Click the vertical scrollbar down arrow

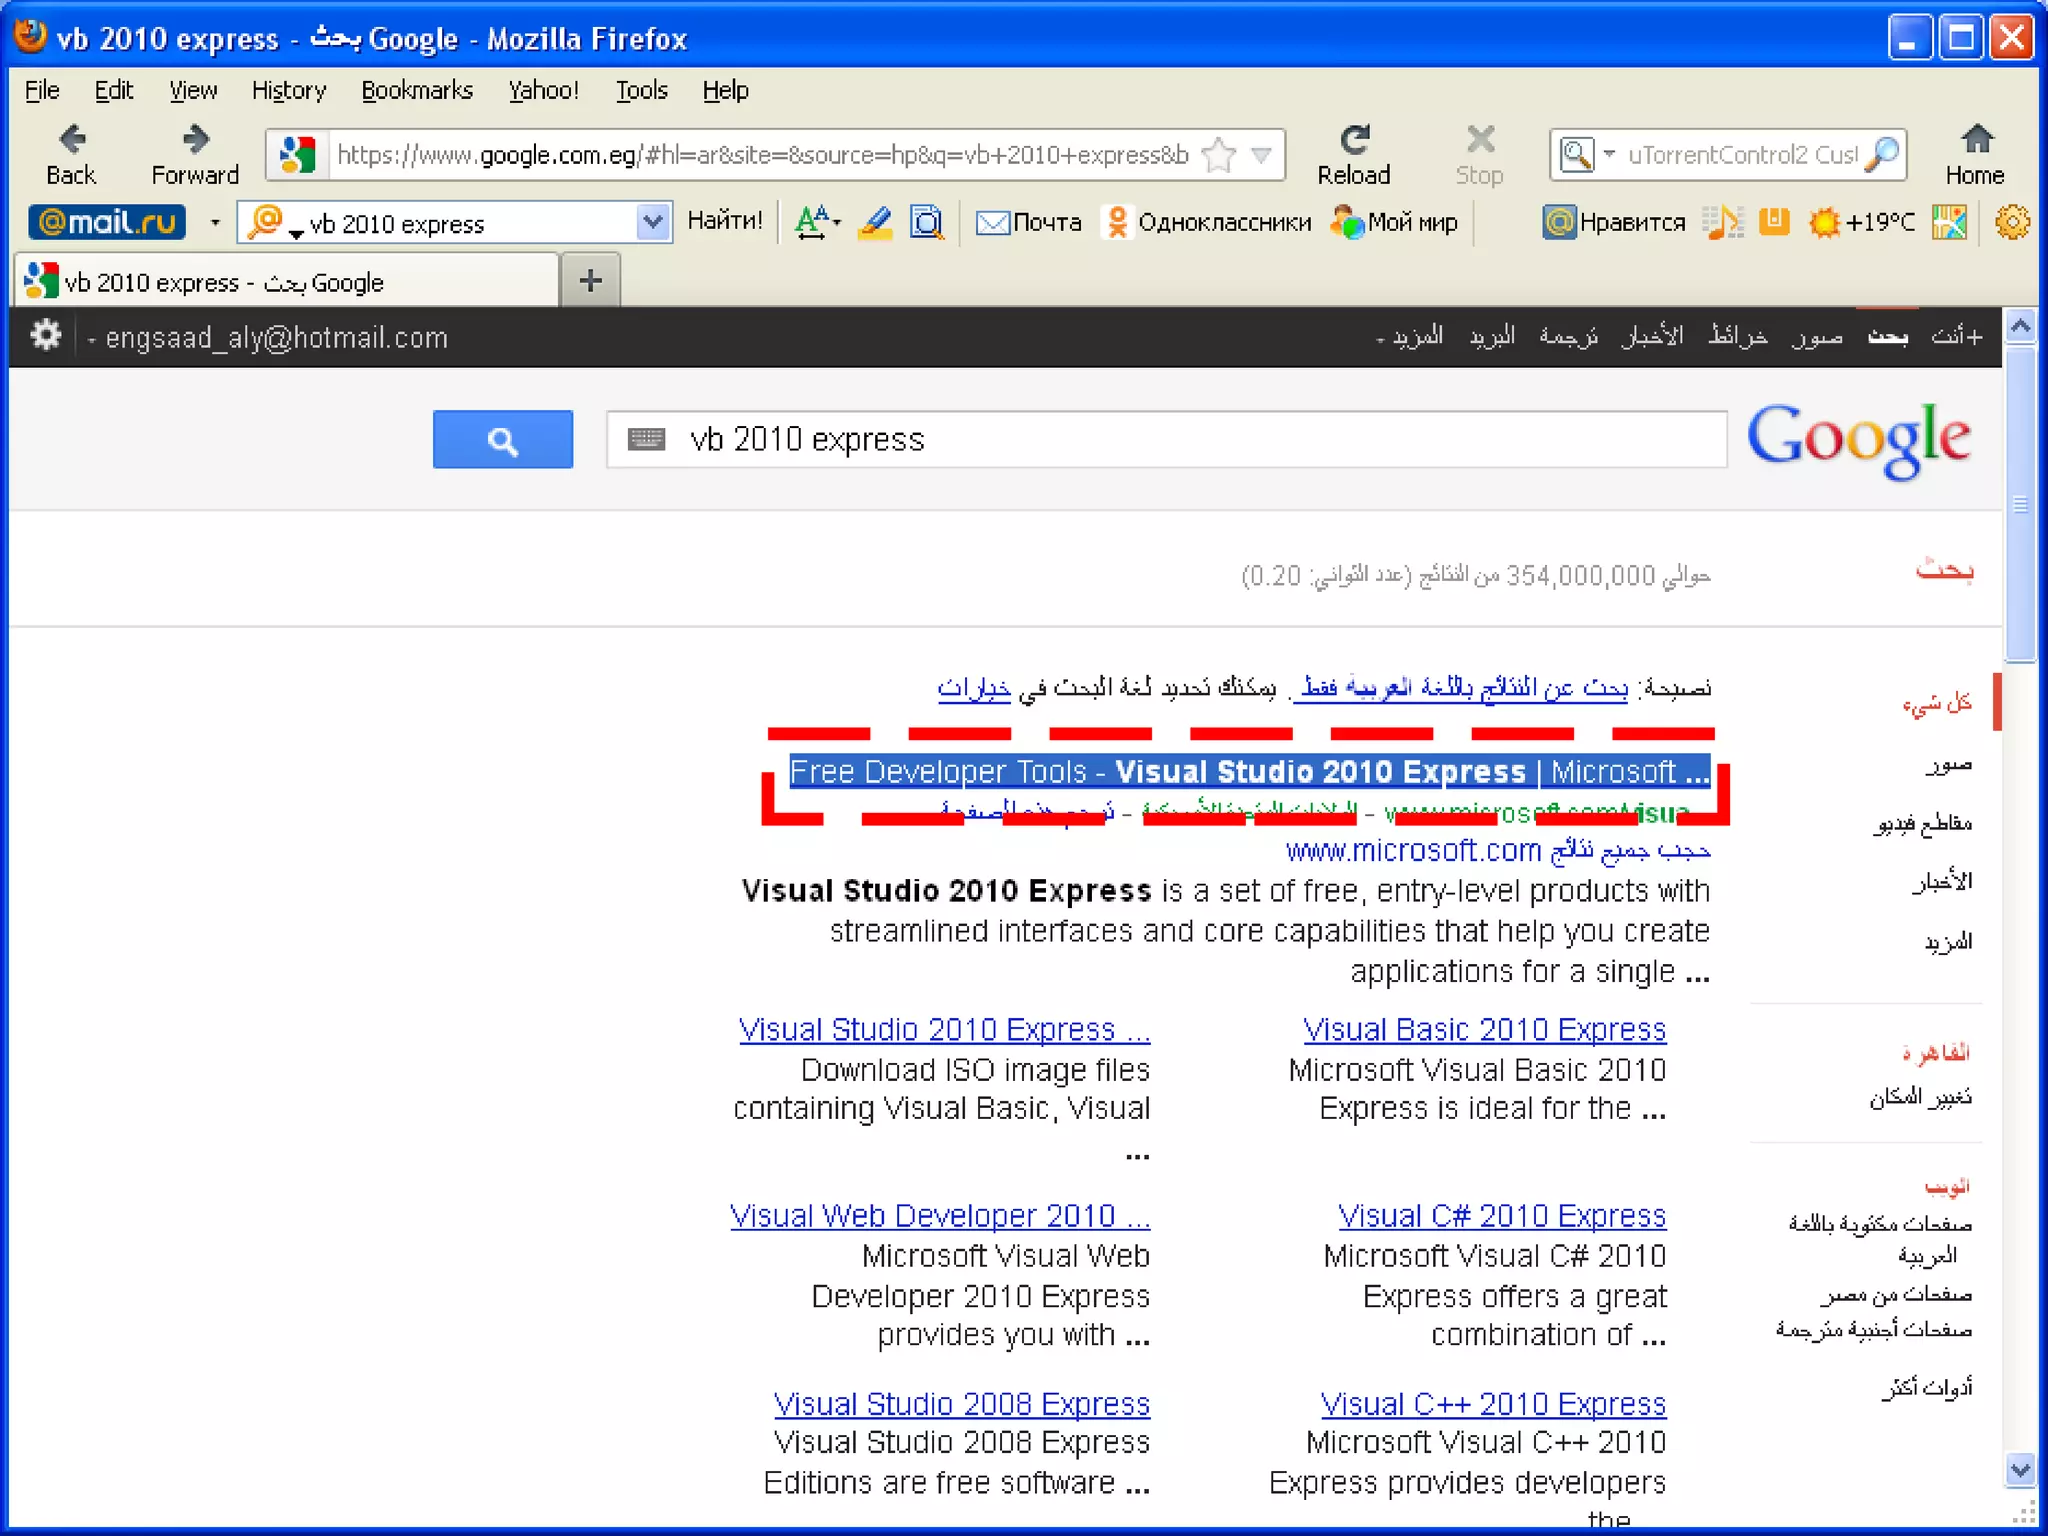(x=2020, y=1469)
